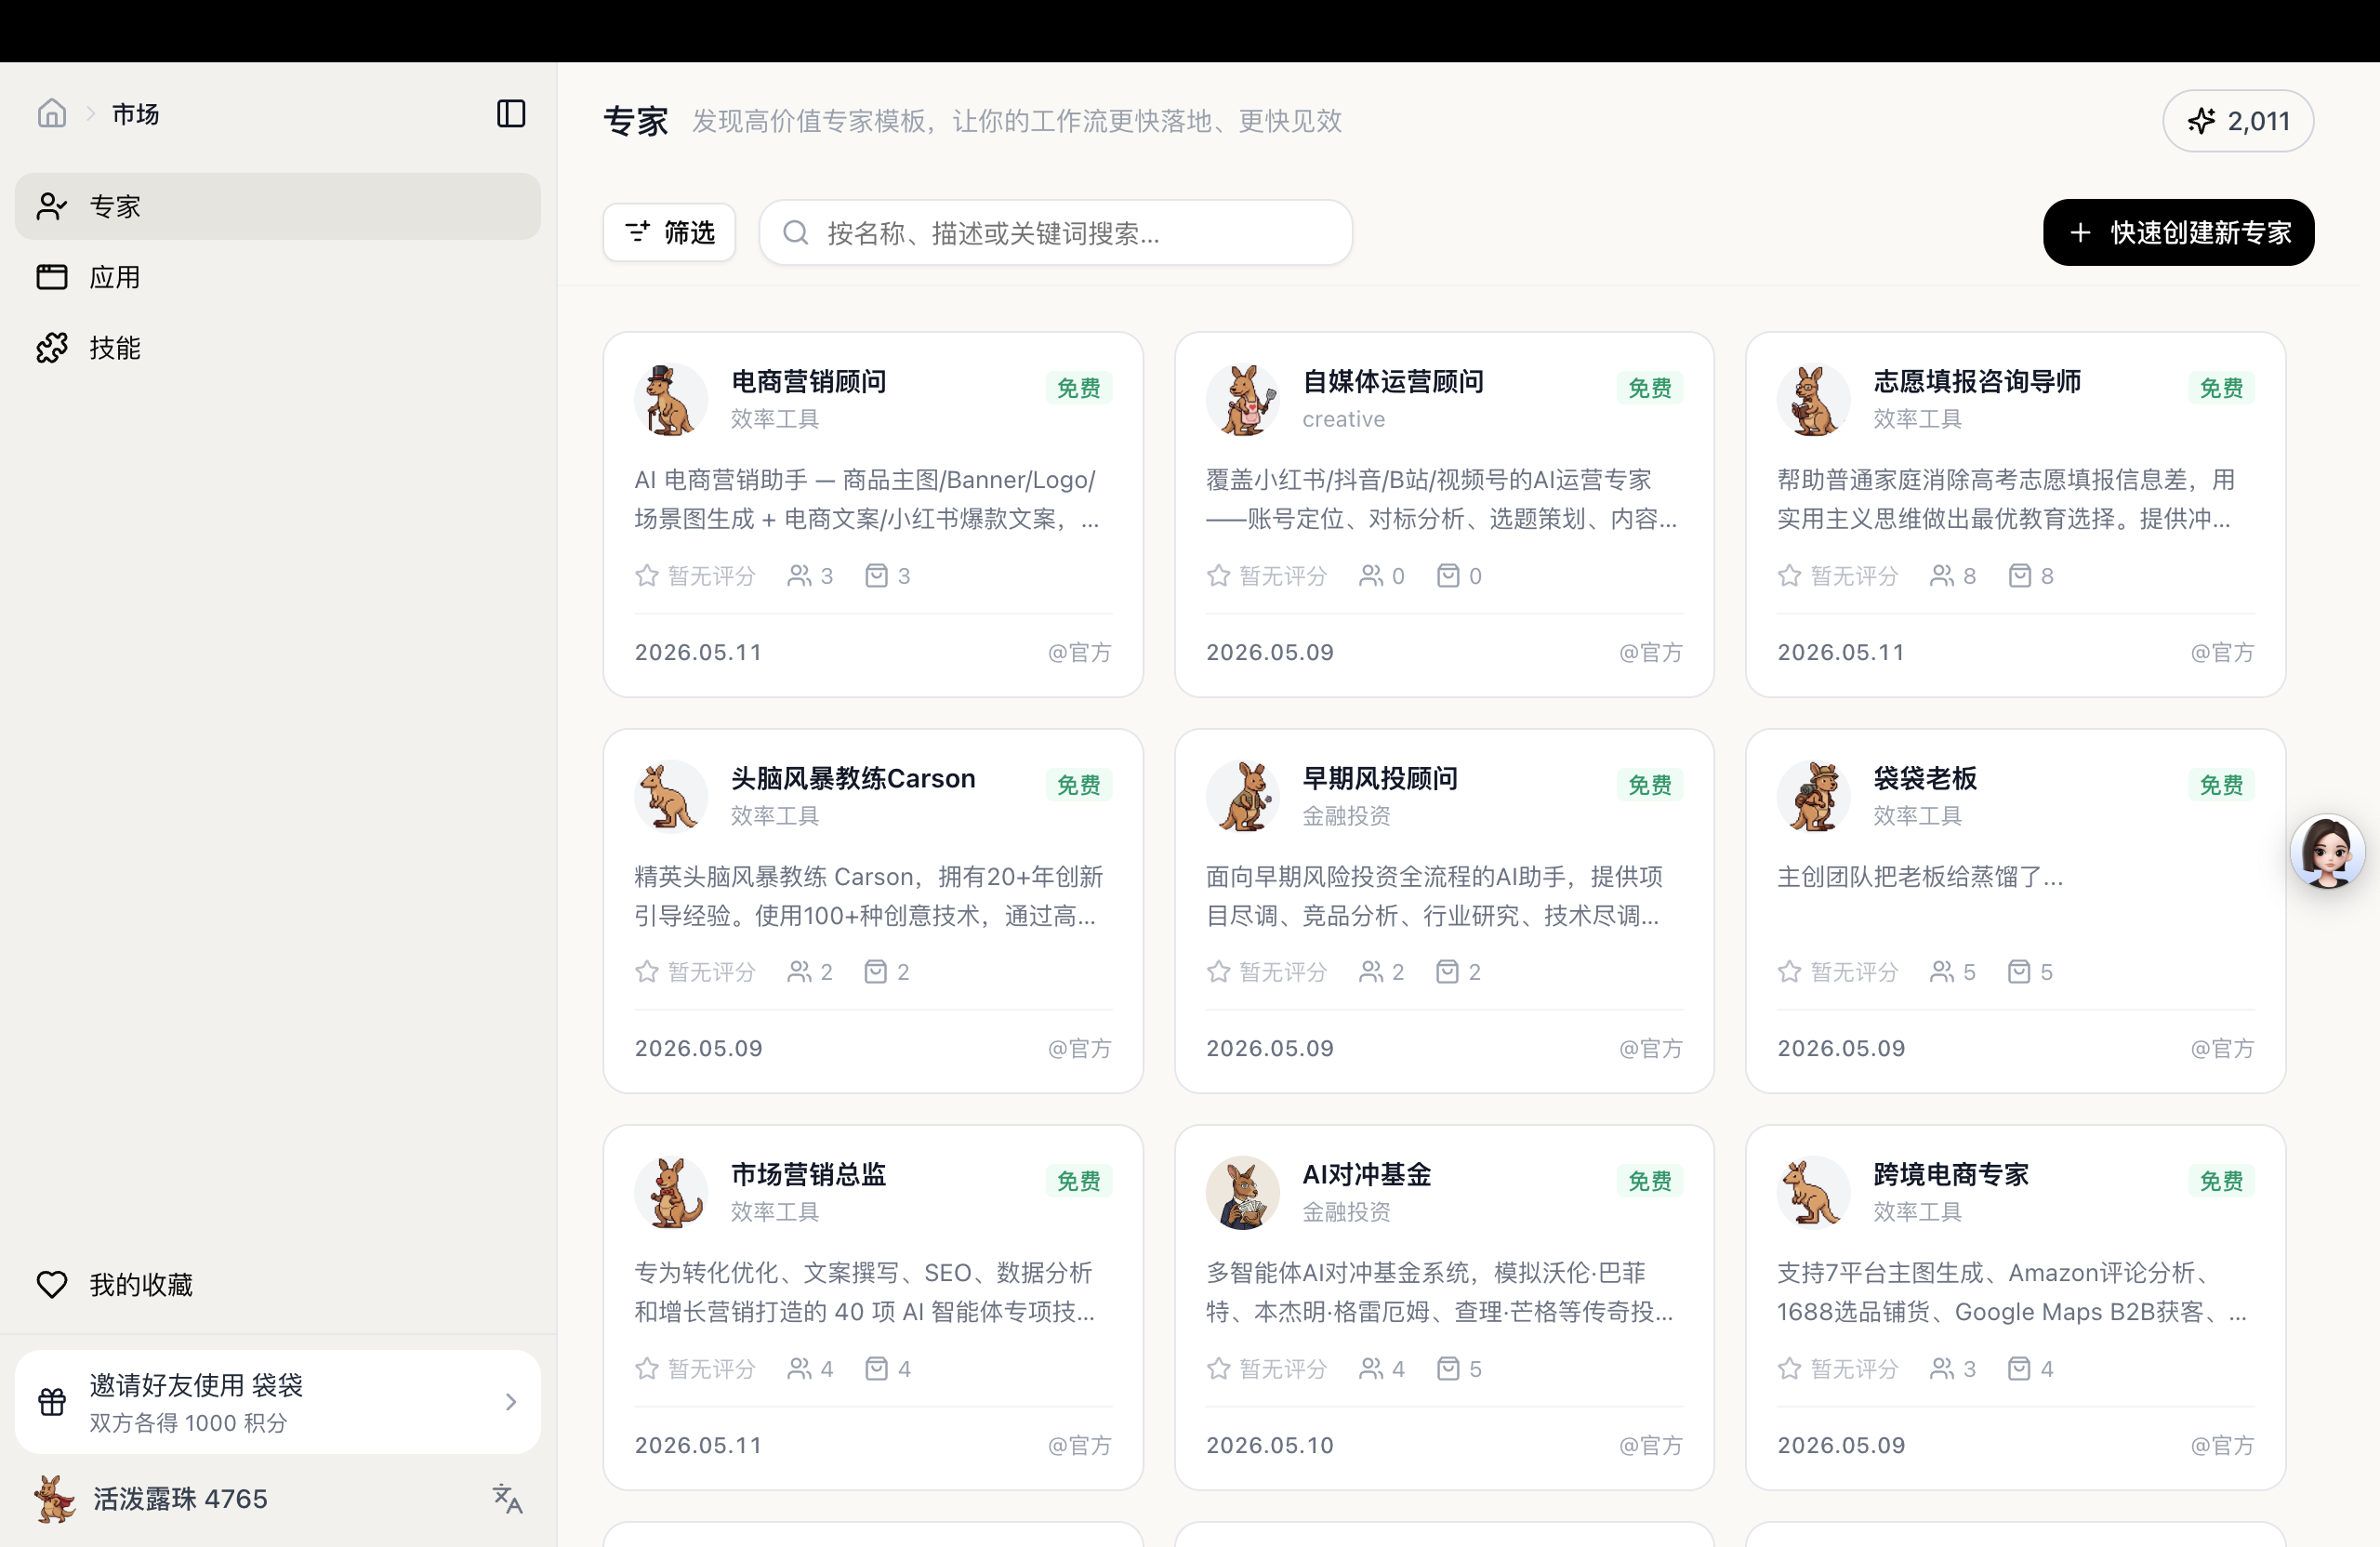The height and width of the screenshot is (1547, 2380).
Task: Click the star rating icon on 自媒体运营顾问
Action: 1218,575
